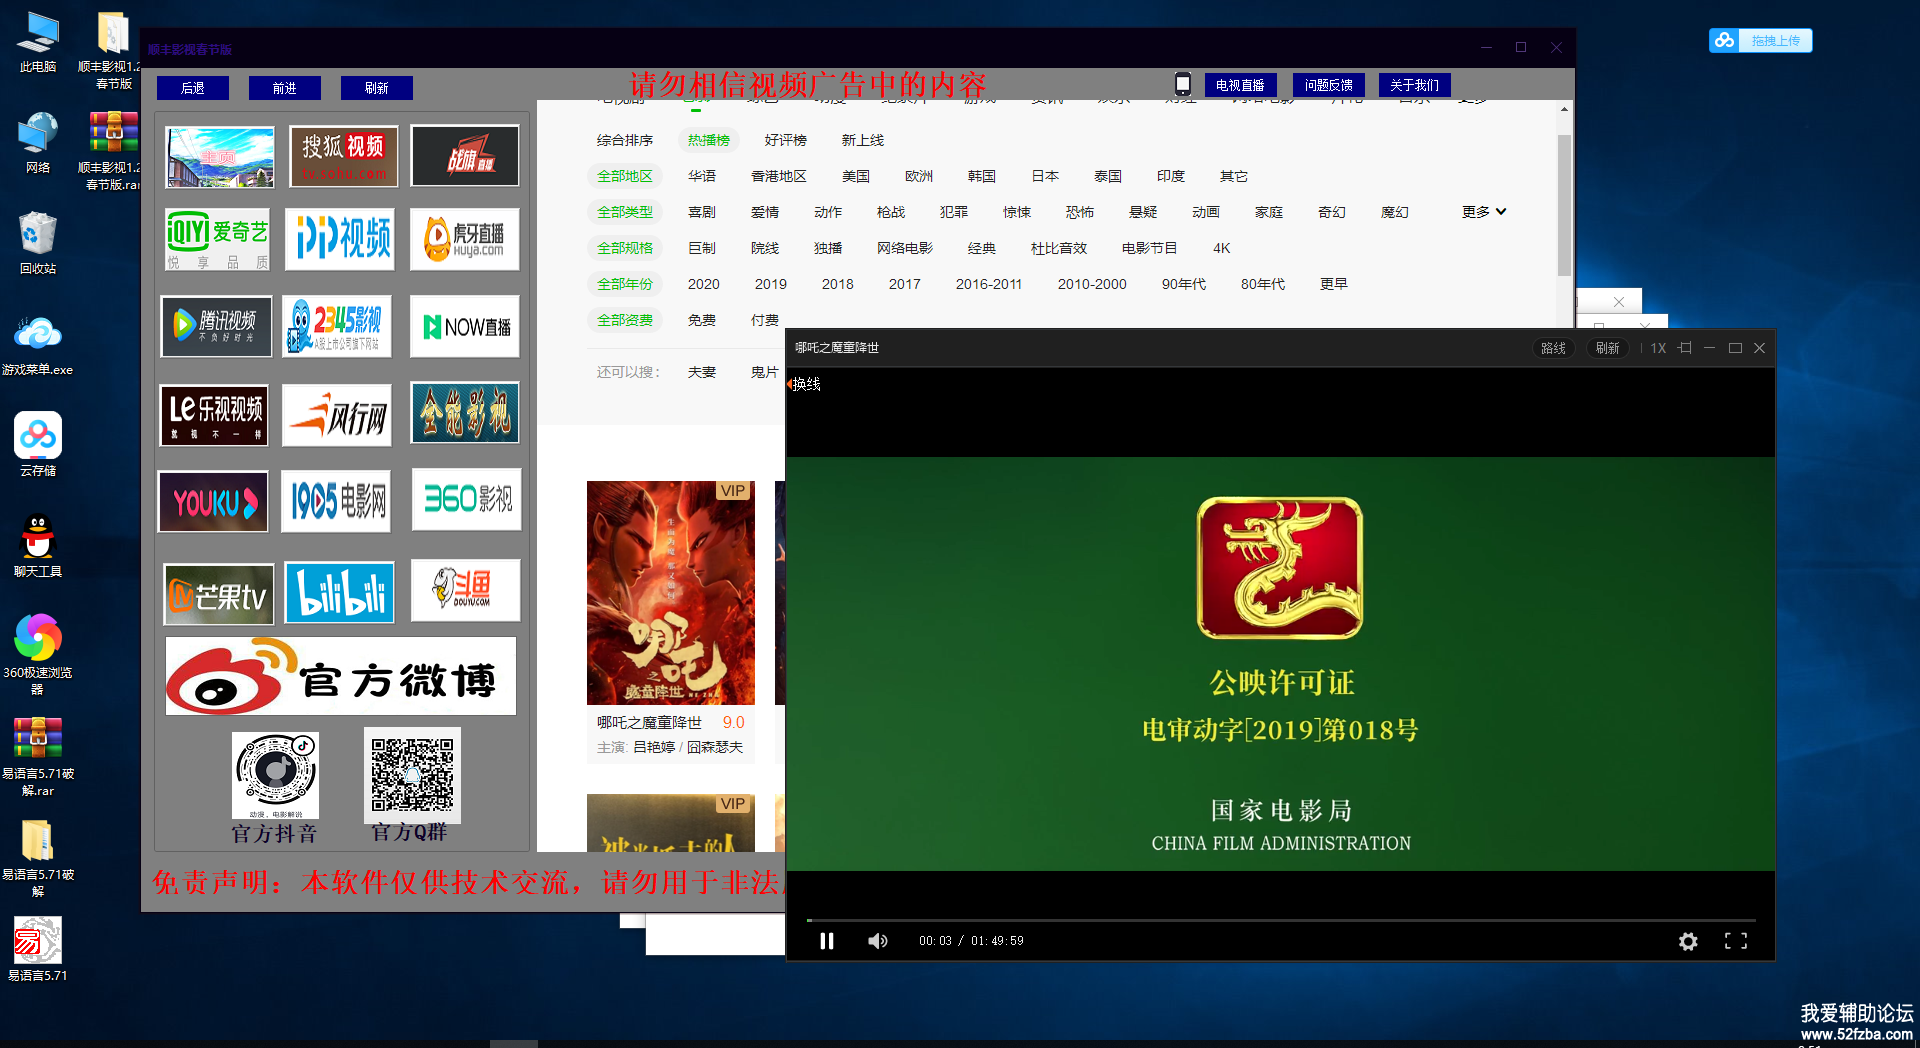This screenshot has width=1920, height=1048.
Task: Open the Tencent Video tile
Action: [216, 326]
